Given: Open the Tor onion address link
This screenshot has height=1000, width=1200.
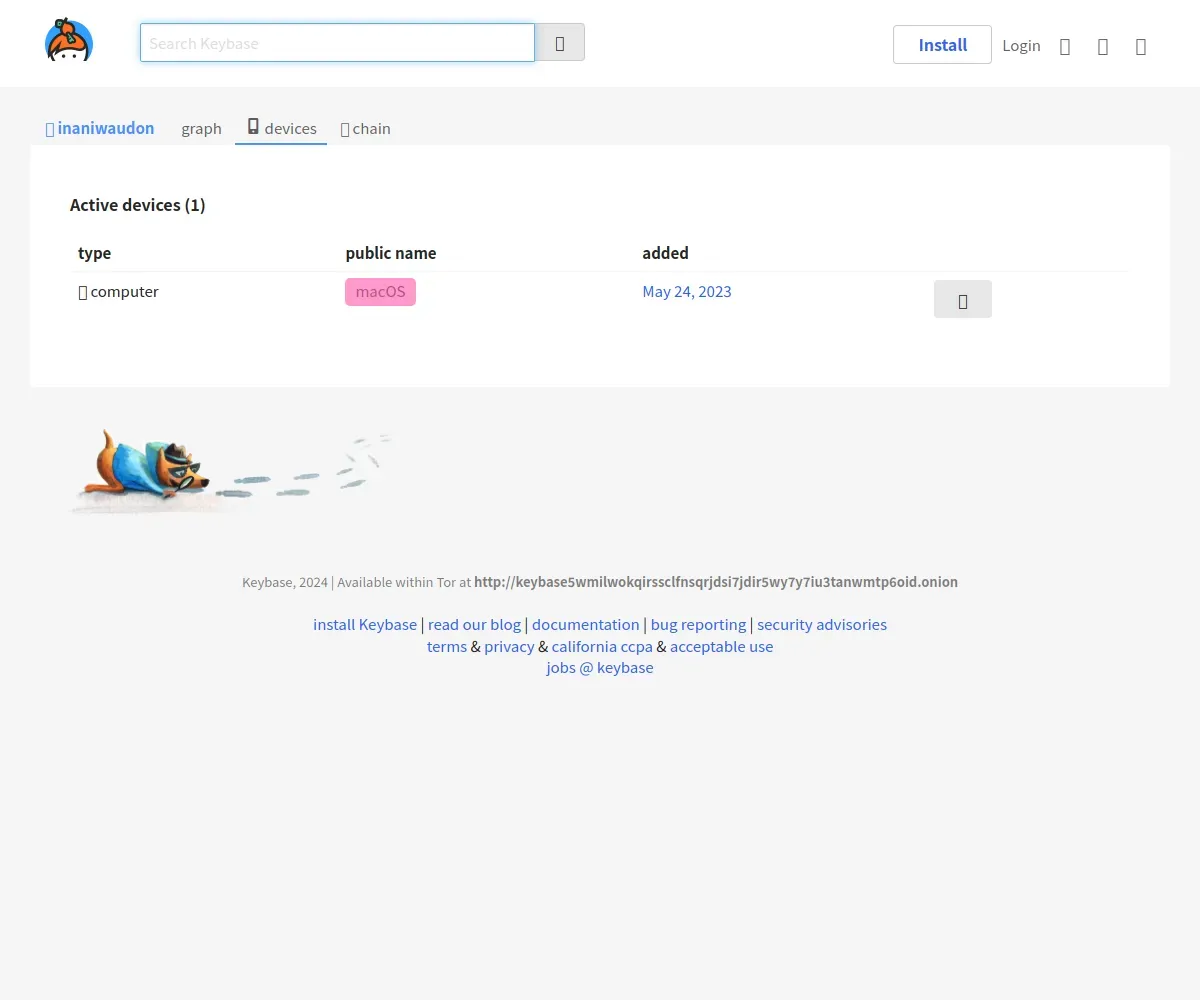Looking at the screenshot, I should (716, 582).
